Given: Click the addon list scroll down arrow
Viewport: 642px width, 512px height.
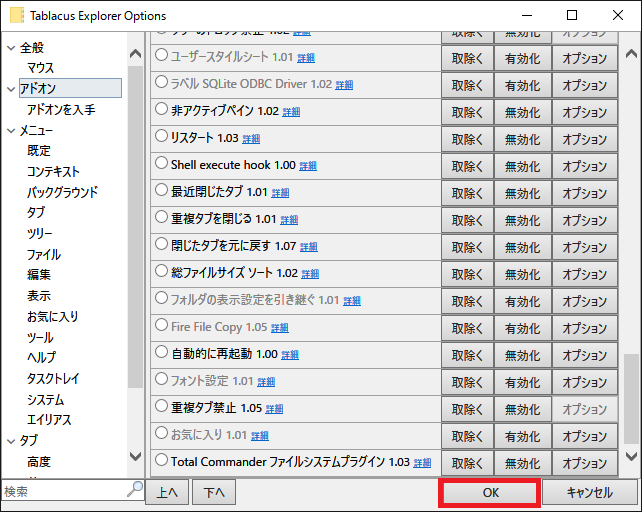Looking at the screenshot, I should point(632,456).
